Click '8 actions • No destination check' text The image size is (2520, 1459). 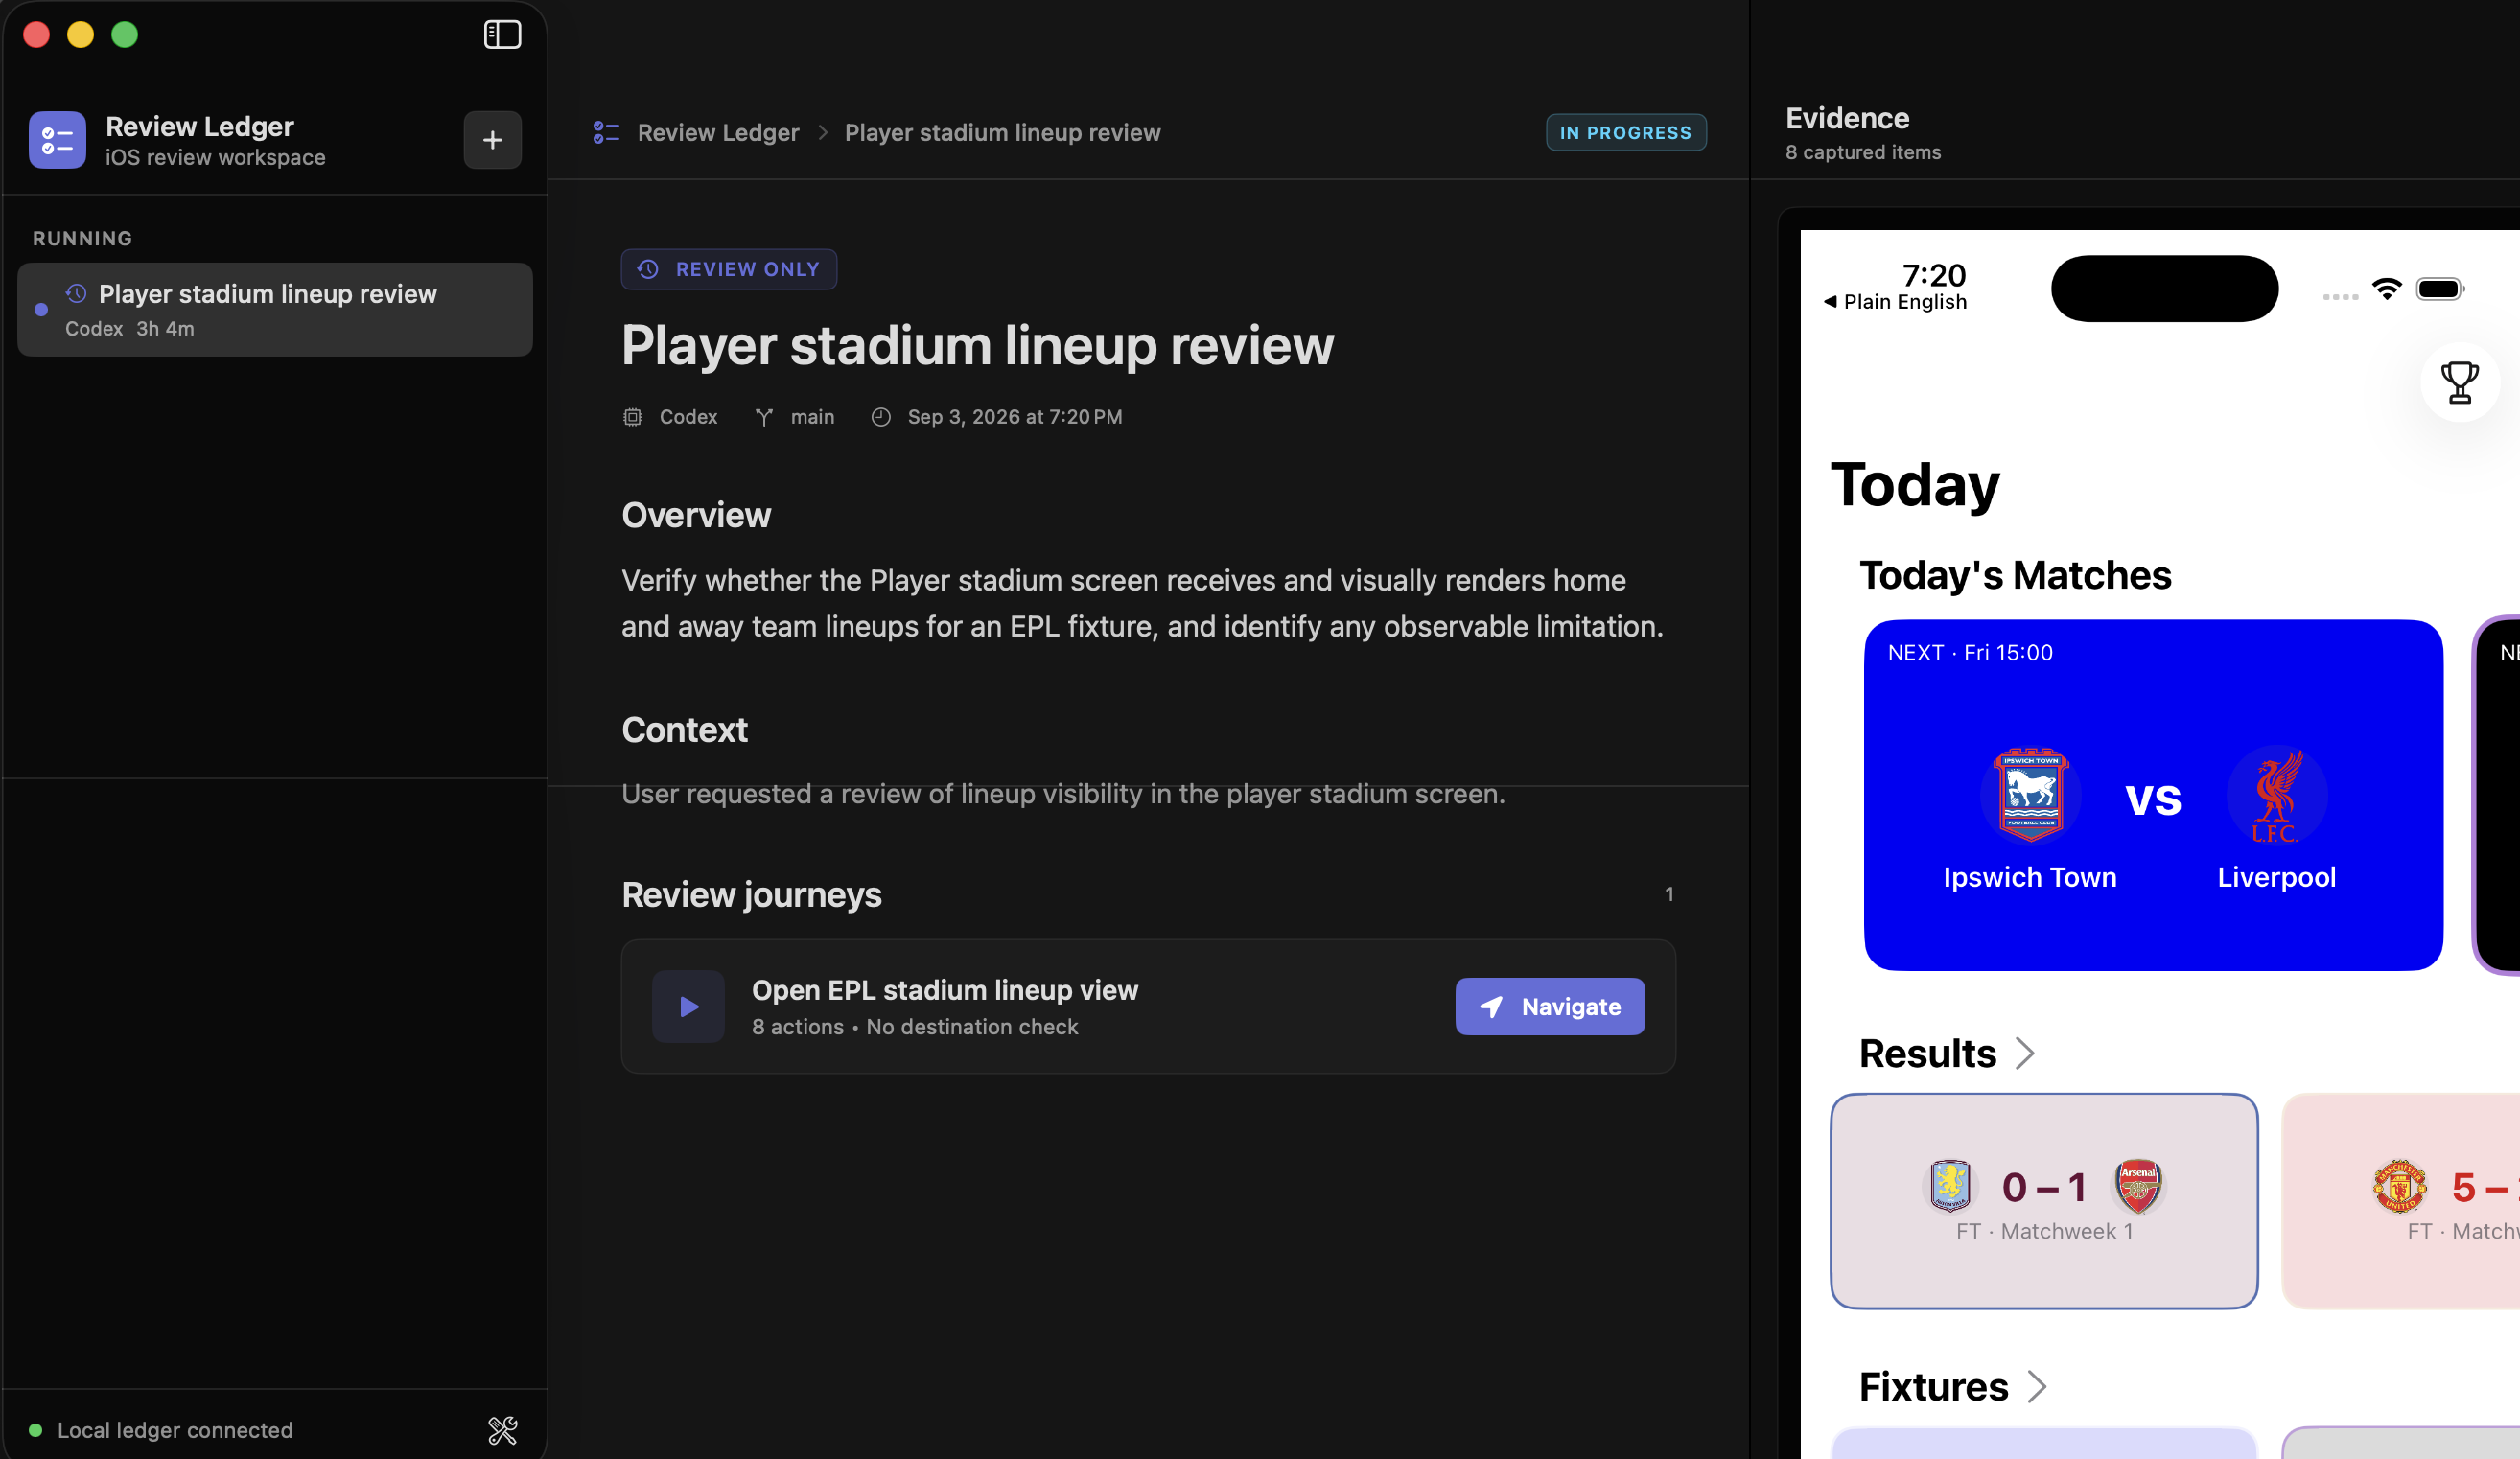pos(915,1027)
